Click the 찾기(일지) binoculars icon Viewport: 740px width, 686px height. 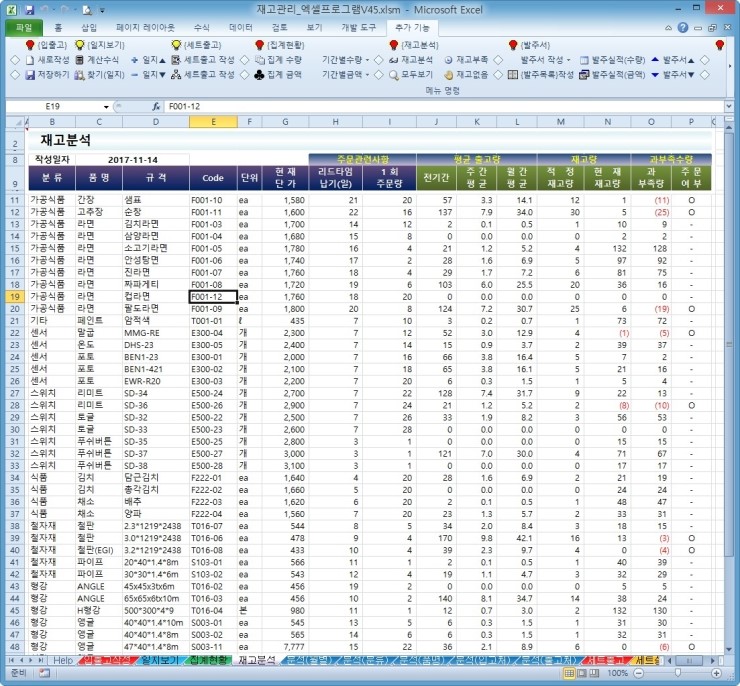[x=80, y=75]
